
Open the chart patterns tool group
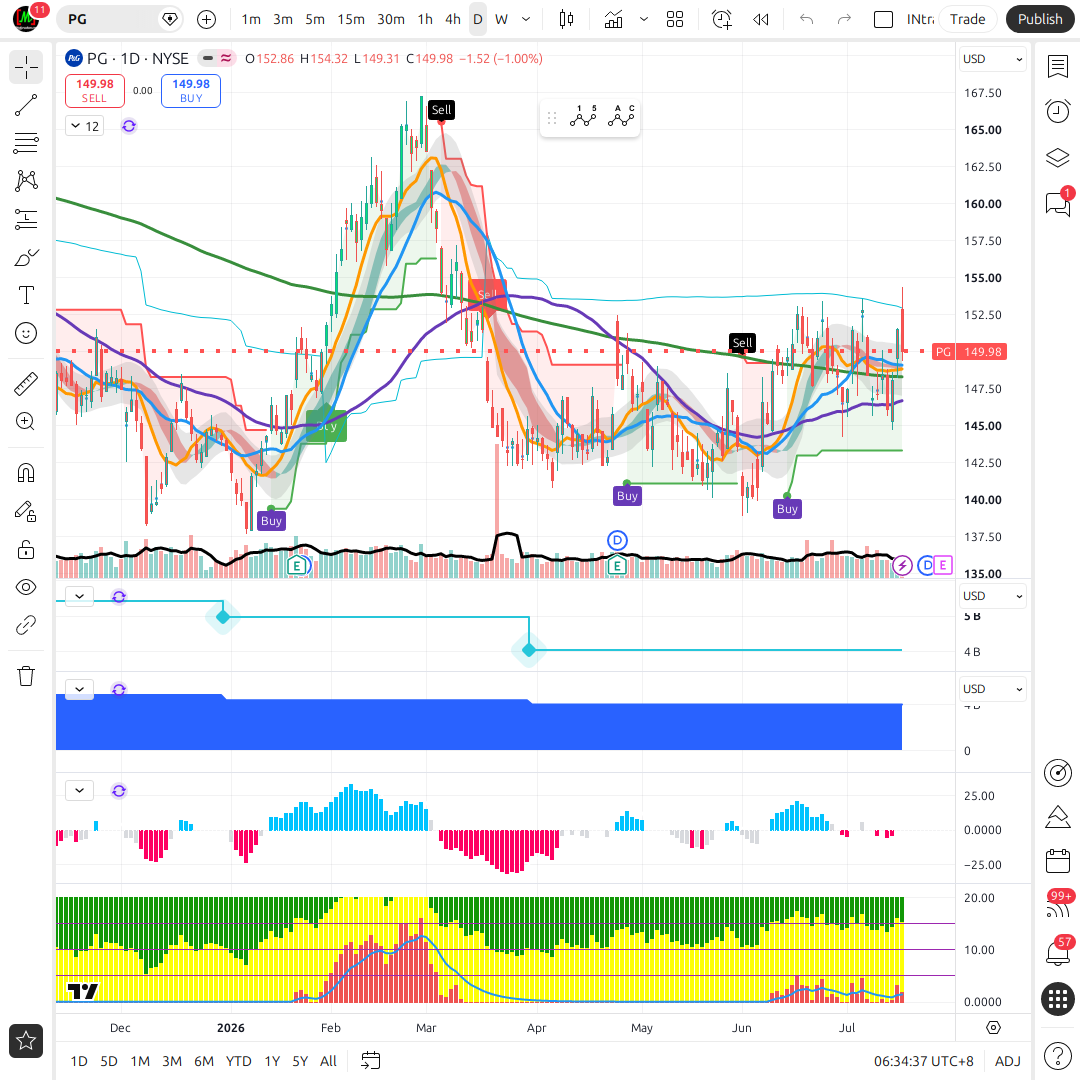tap(26, 181)
